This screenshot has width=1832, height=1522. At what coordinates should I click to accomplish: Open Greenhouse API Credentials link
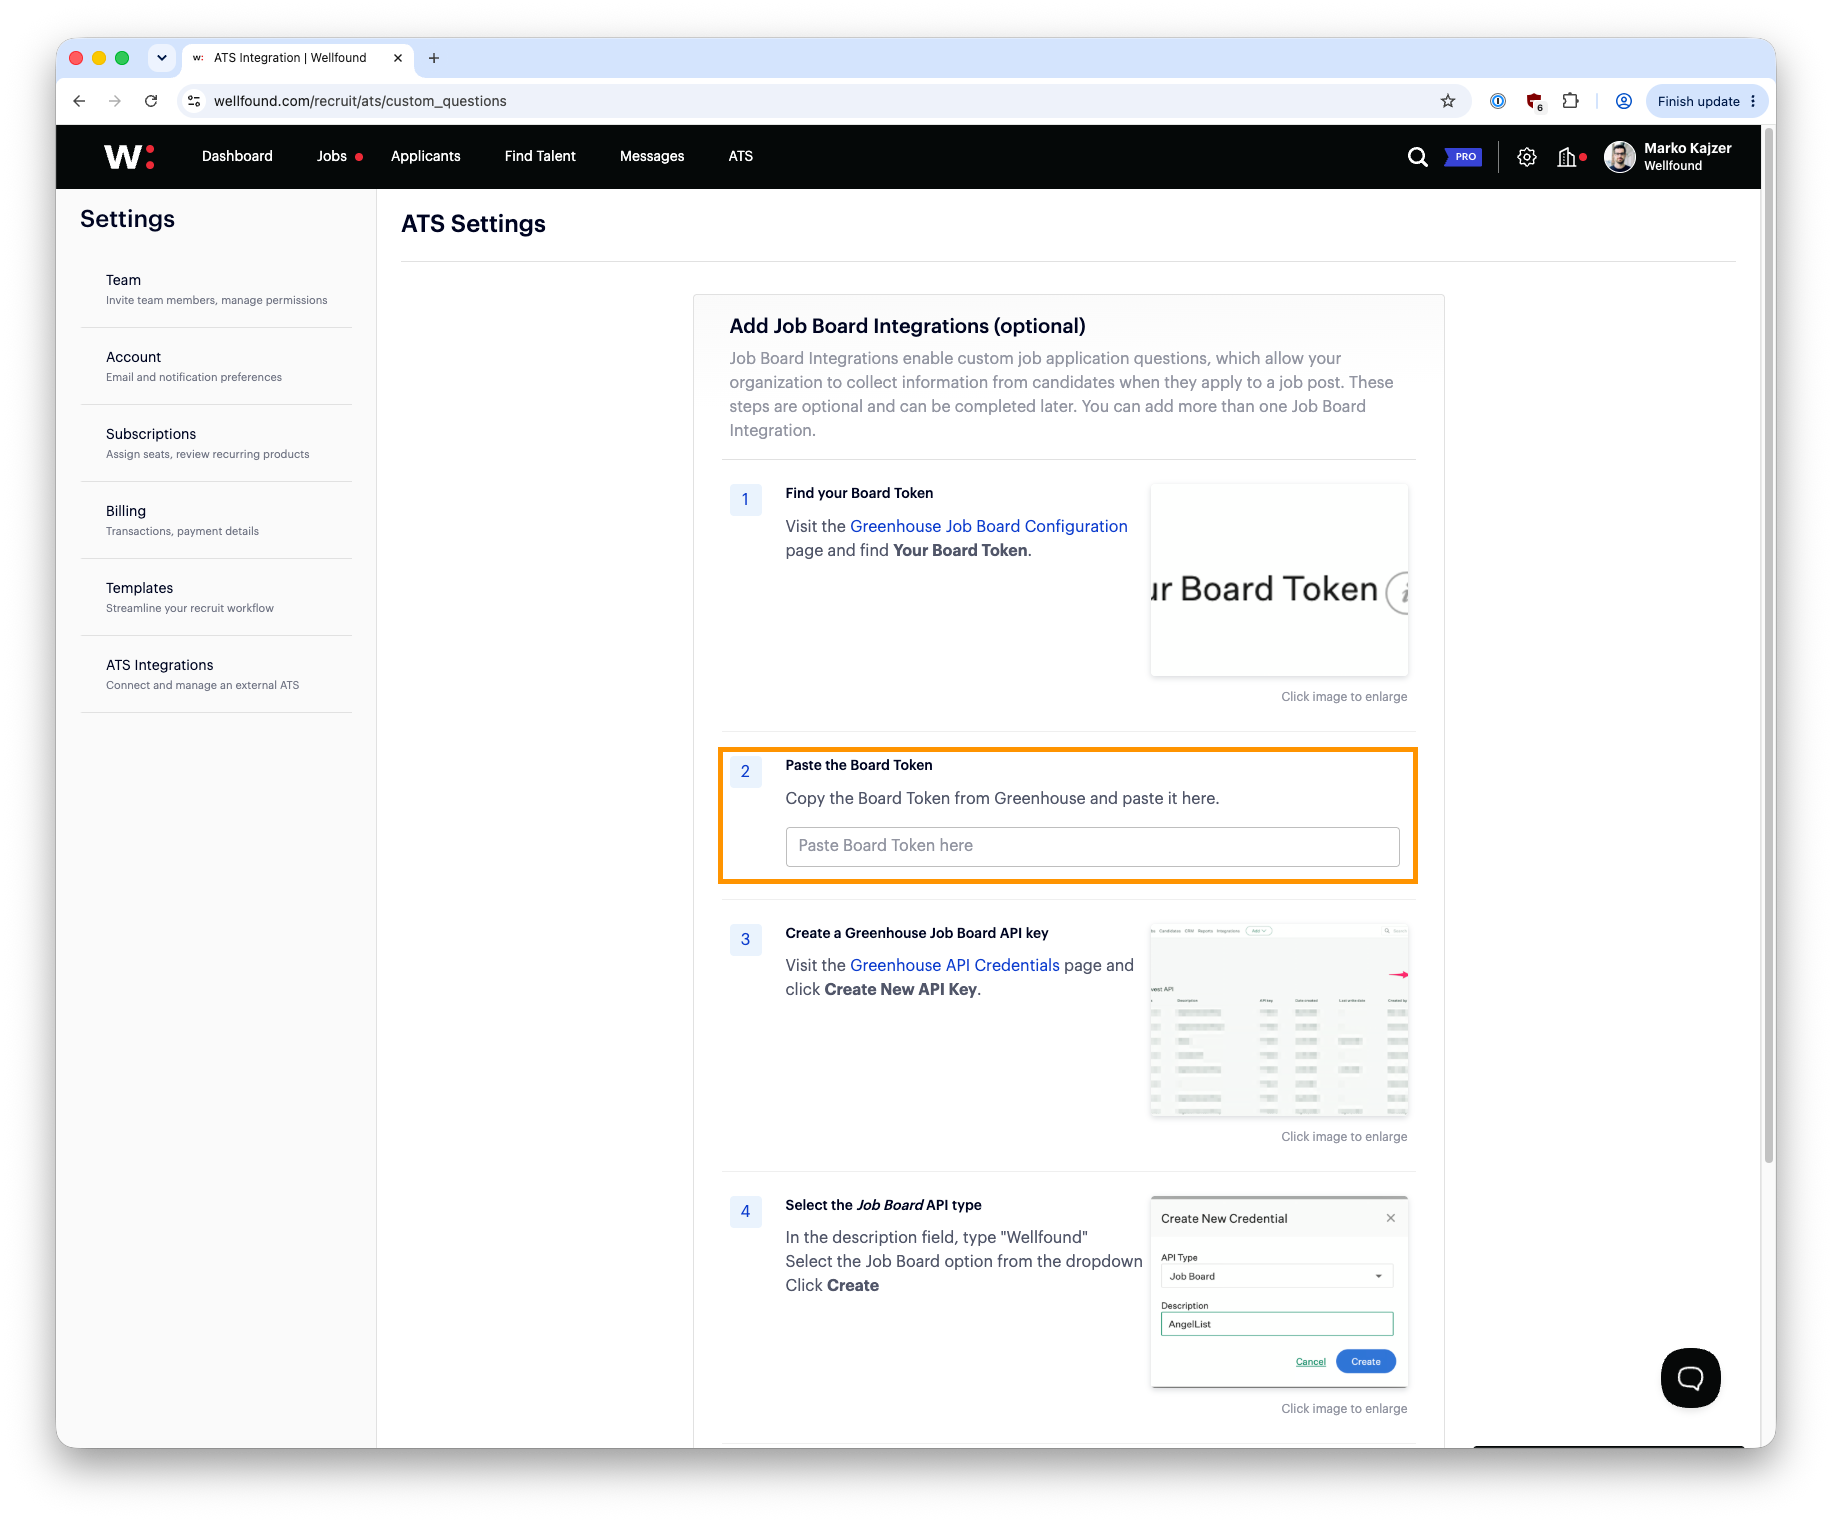[954, 965]
